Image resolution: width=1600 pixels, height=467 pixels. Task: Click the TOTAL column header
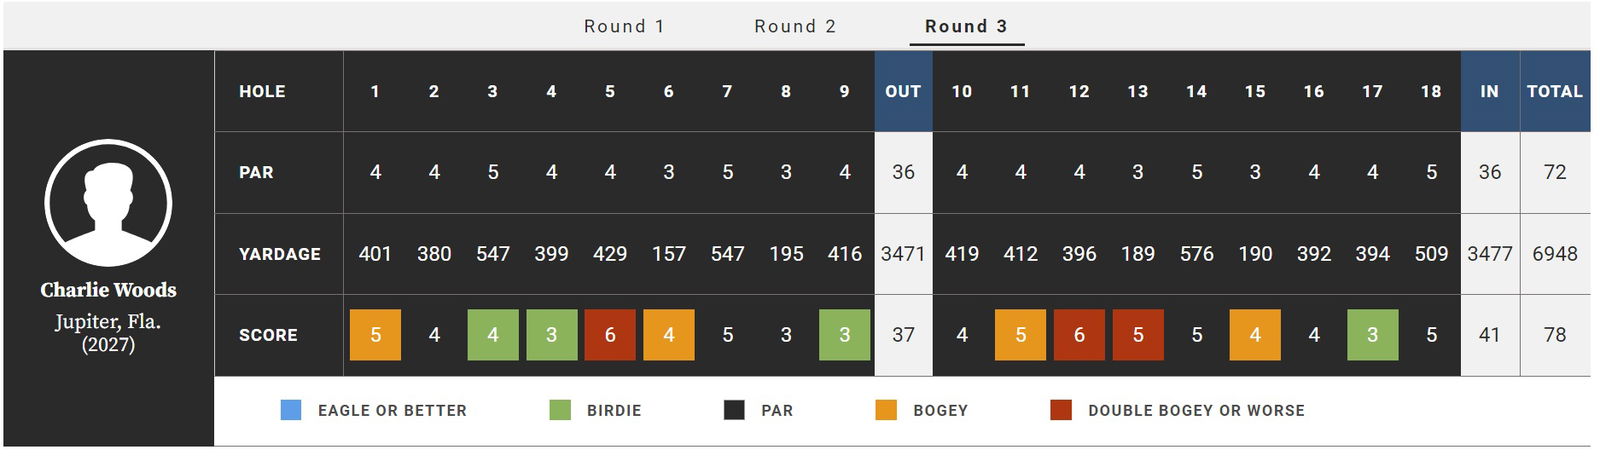1554,91
